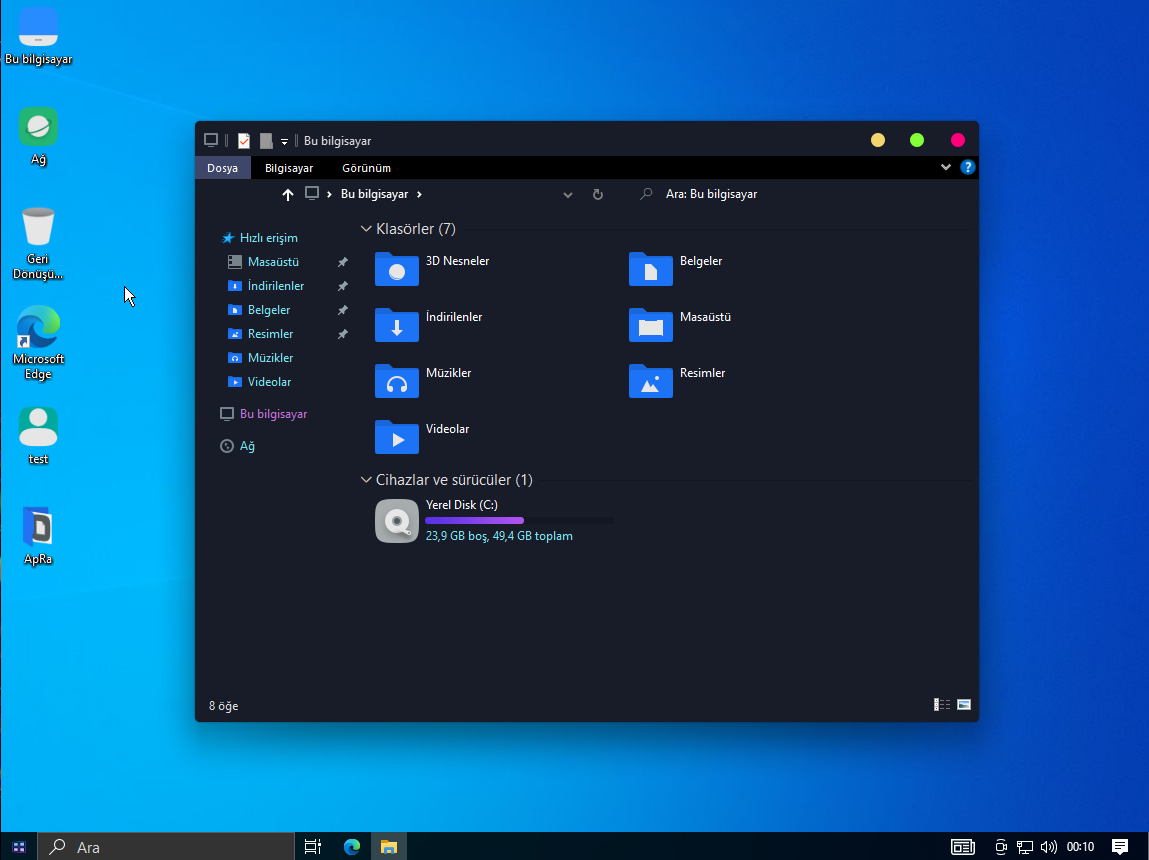Open Task View on the taskbar
This screenshot has height=860, width=1149.
(x=313, y=847)
